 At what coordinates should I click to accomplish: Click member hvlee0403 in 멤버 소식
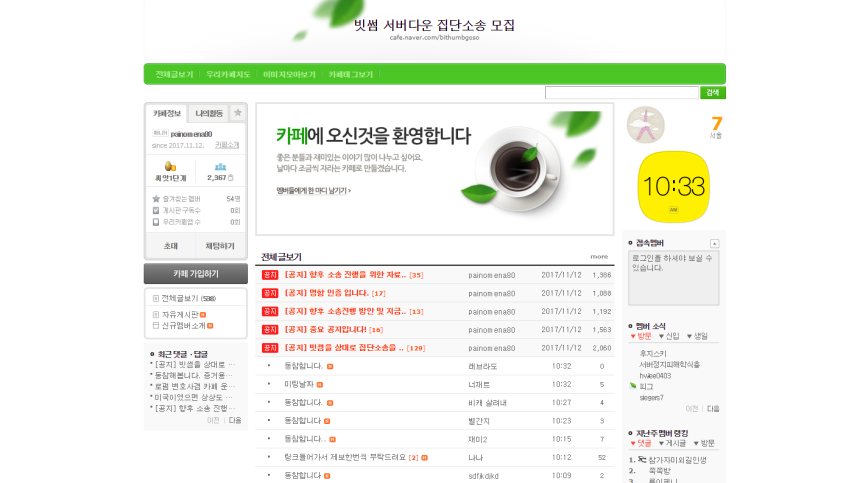tap(655, 376)
